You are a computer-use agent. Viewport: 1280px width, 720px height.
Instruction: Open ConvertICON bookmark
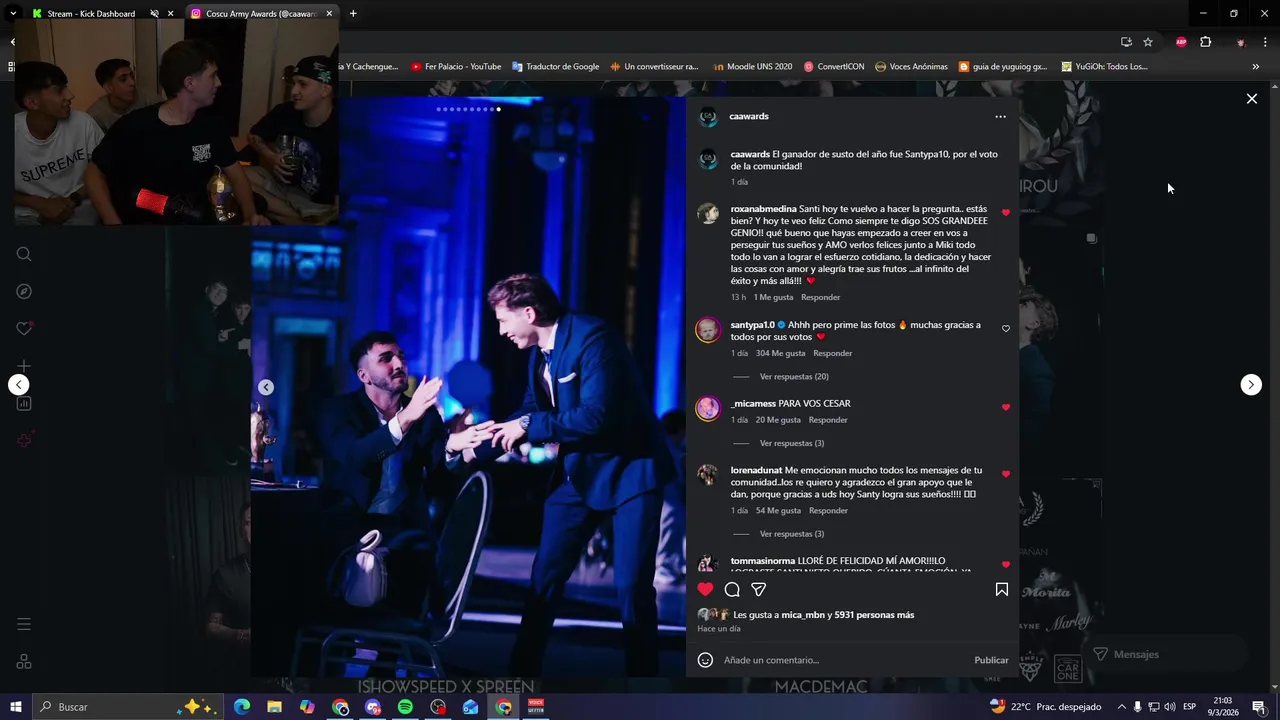pyautogui.click(x=834, y=67)
